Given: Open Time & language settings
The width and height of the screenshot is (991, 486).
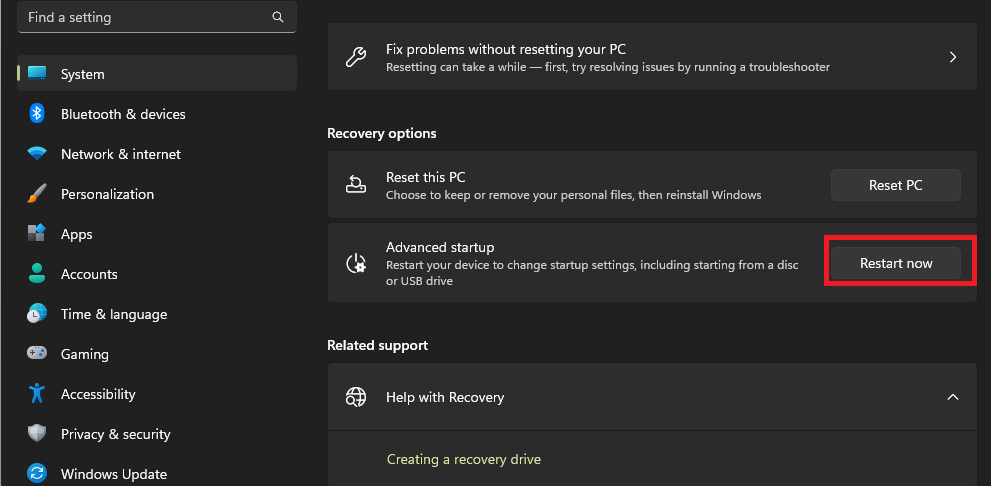Looking at the screenshot, I should click(157, 313).
